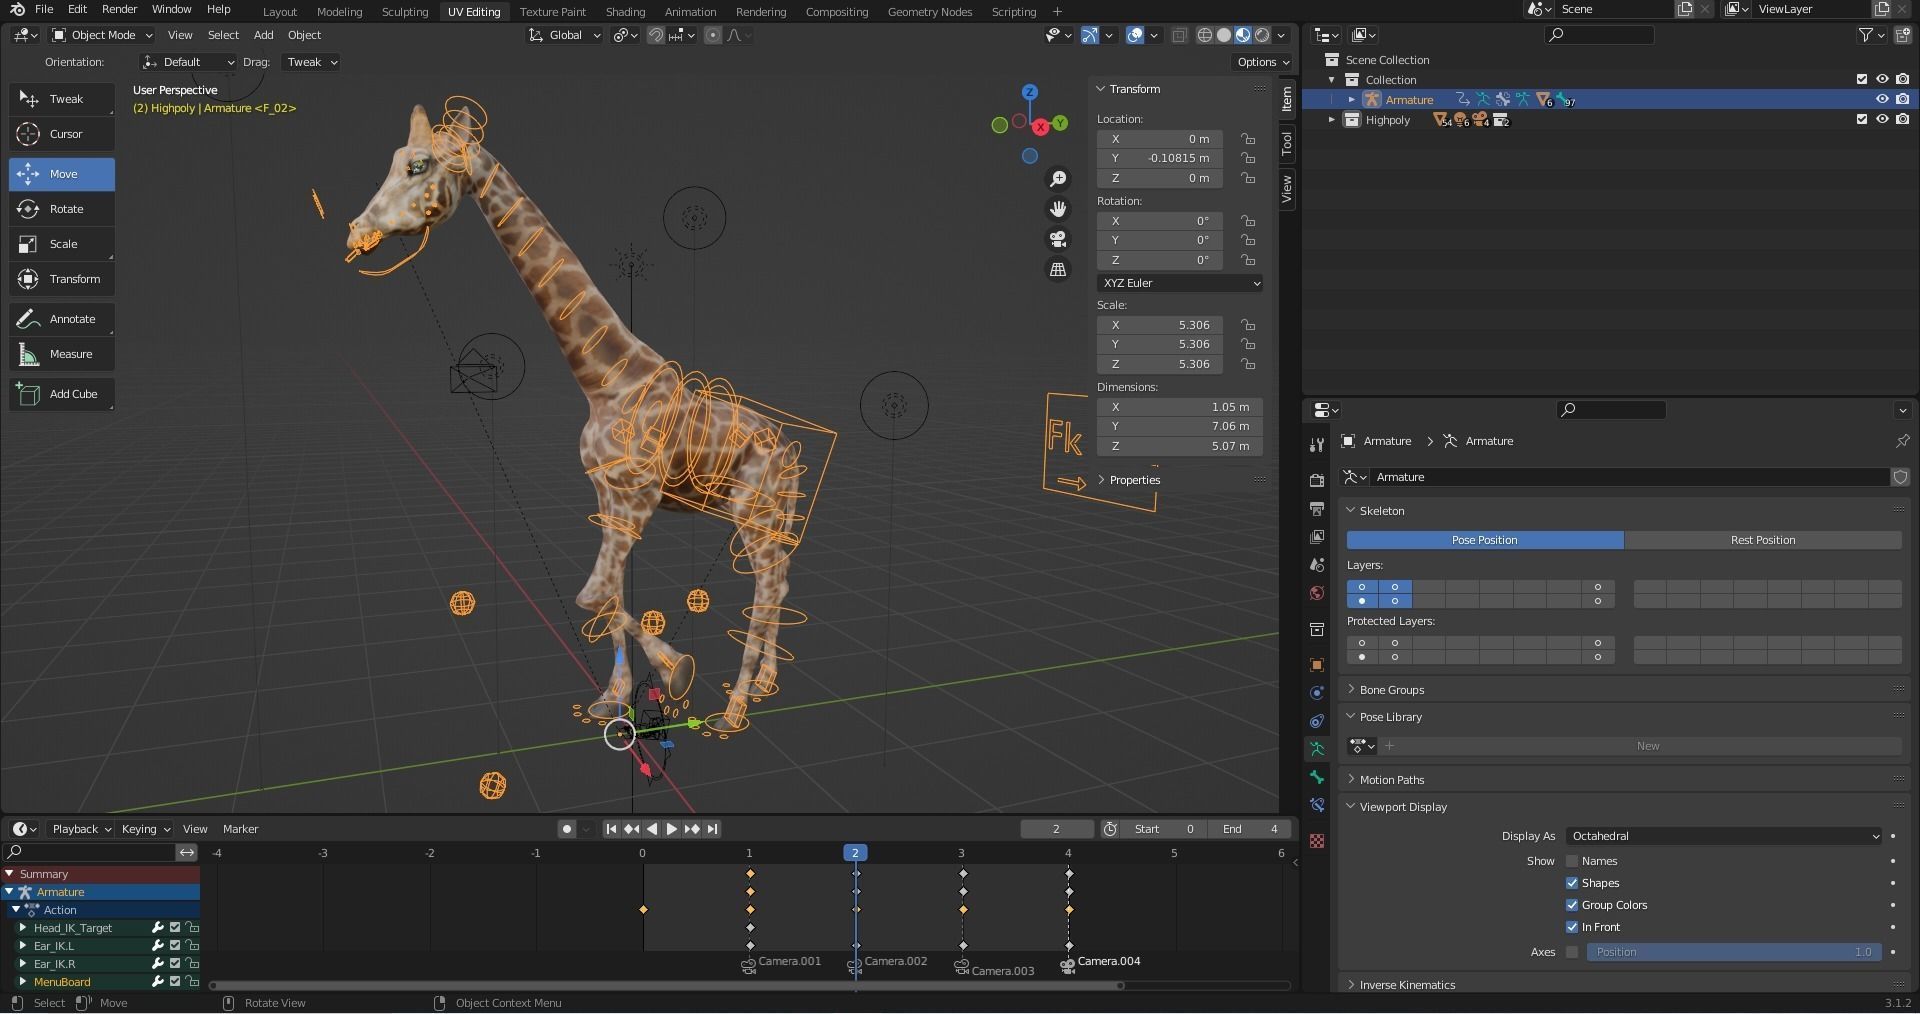Screen dimensions: 1920x1014
Task: Expand the Bone Groups panel
Action: click(1391, 690)
